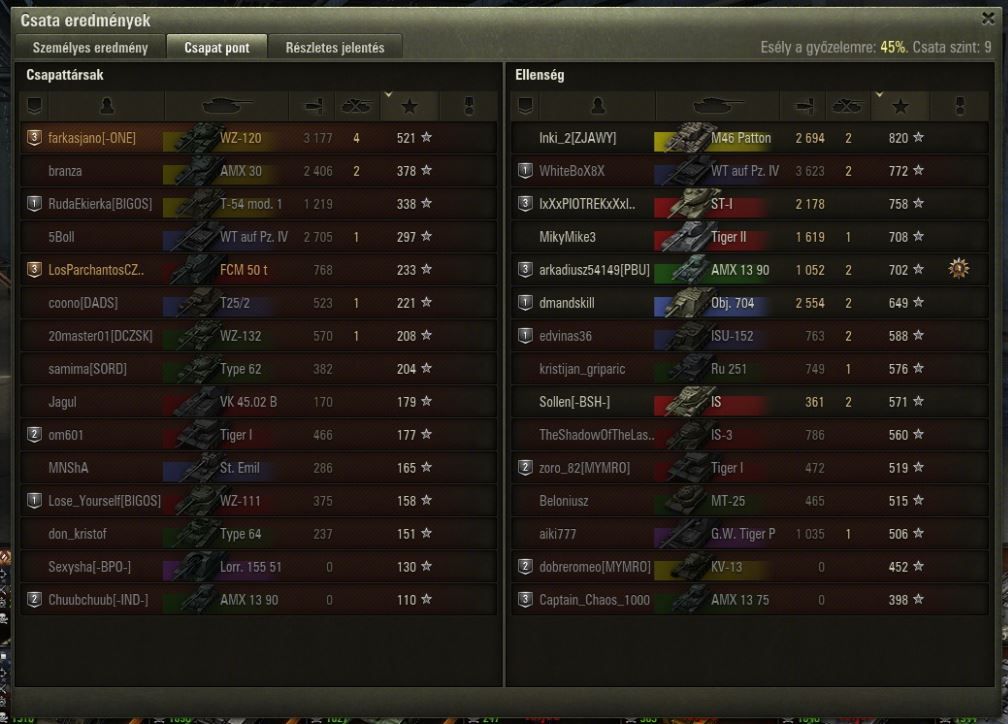
Task: Select enemy MikyMike3
Action: 567,237
